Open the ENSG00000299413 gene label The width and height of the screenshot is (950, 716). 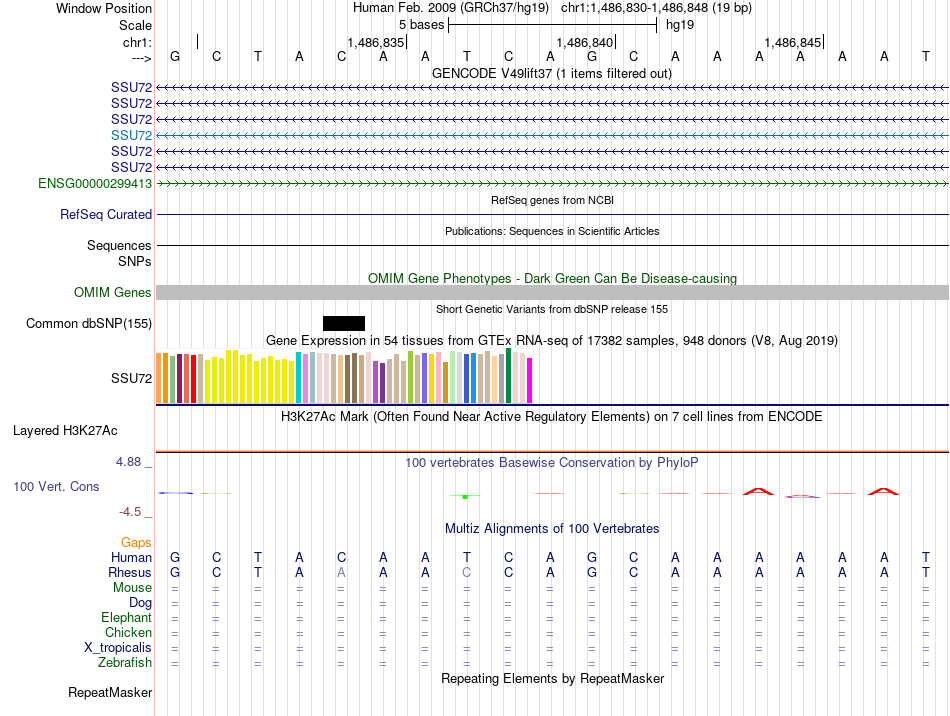95,183
